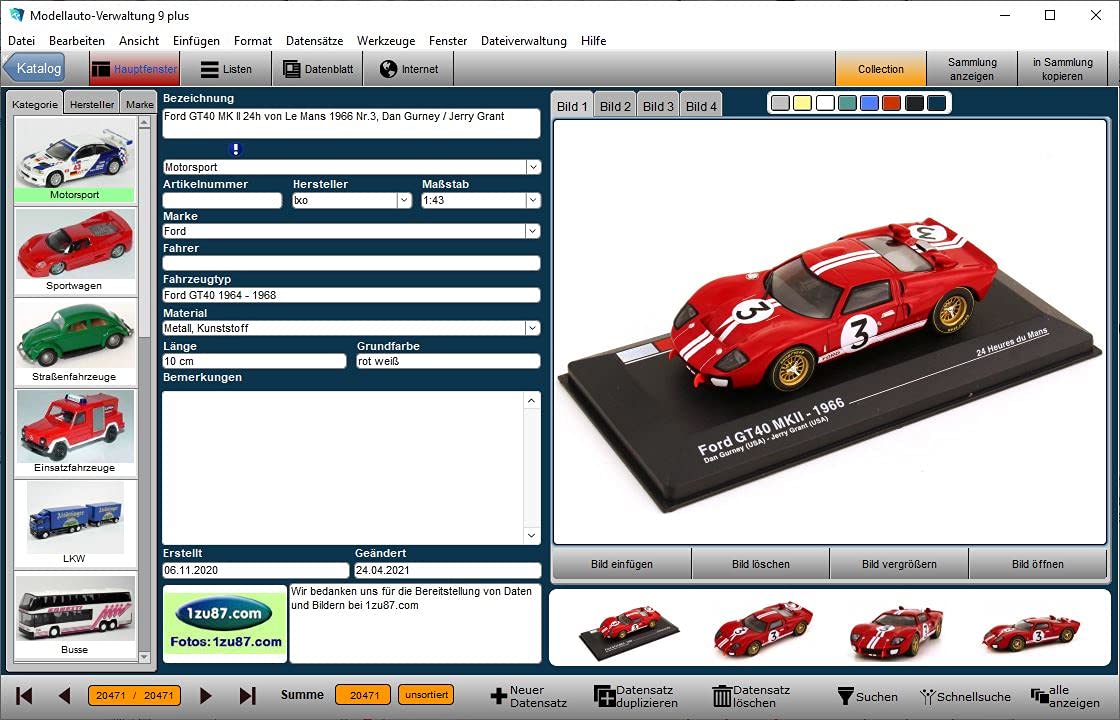Viewport: 1120px width, 720px height.
Task: Select the white background color swatch
Action: 825,104
